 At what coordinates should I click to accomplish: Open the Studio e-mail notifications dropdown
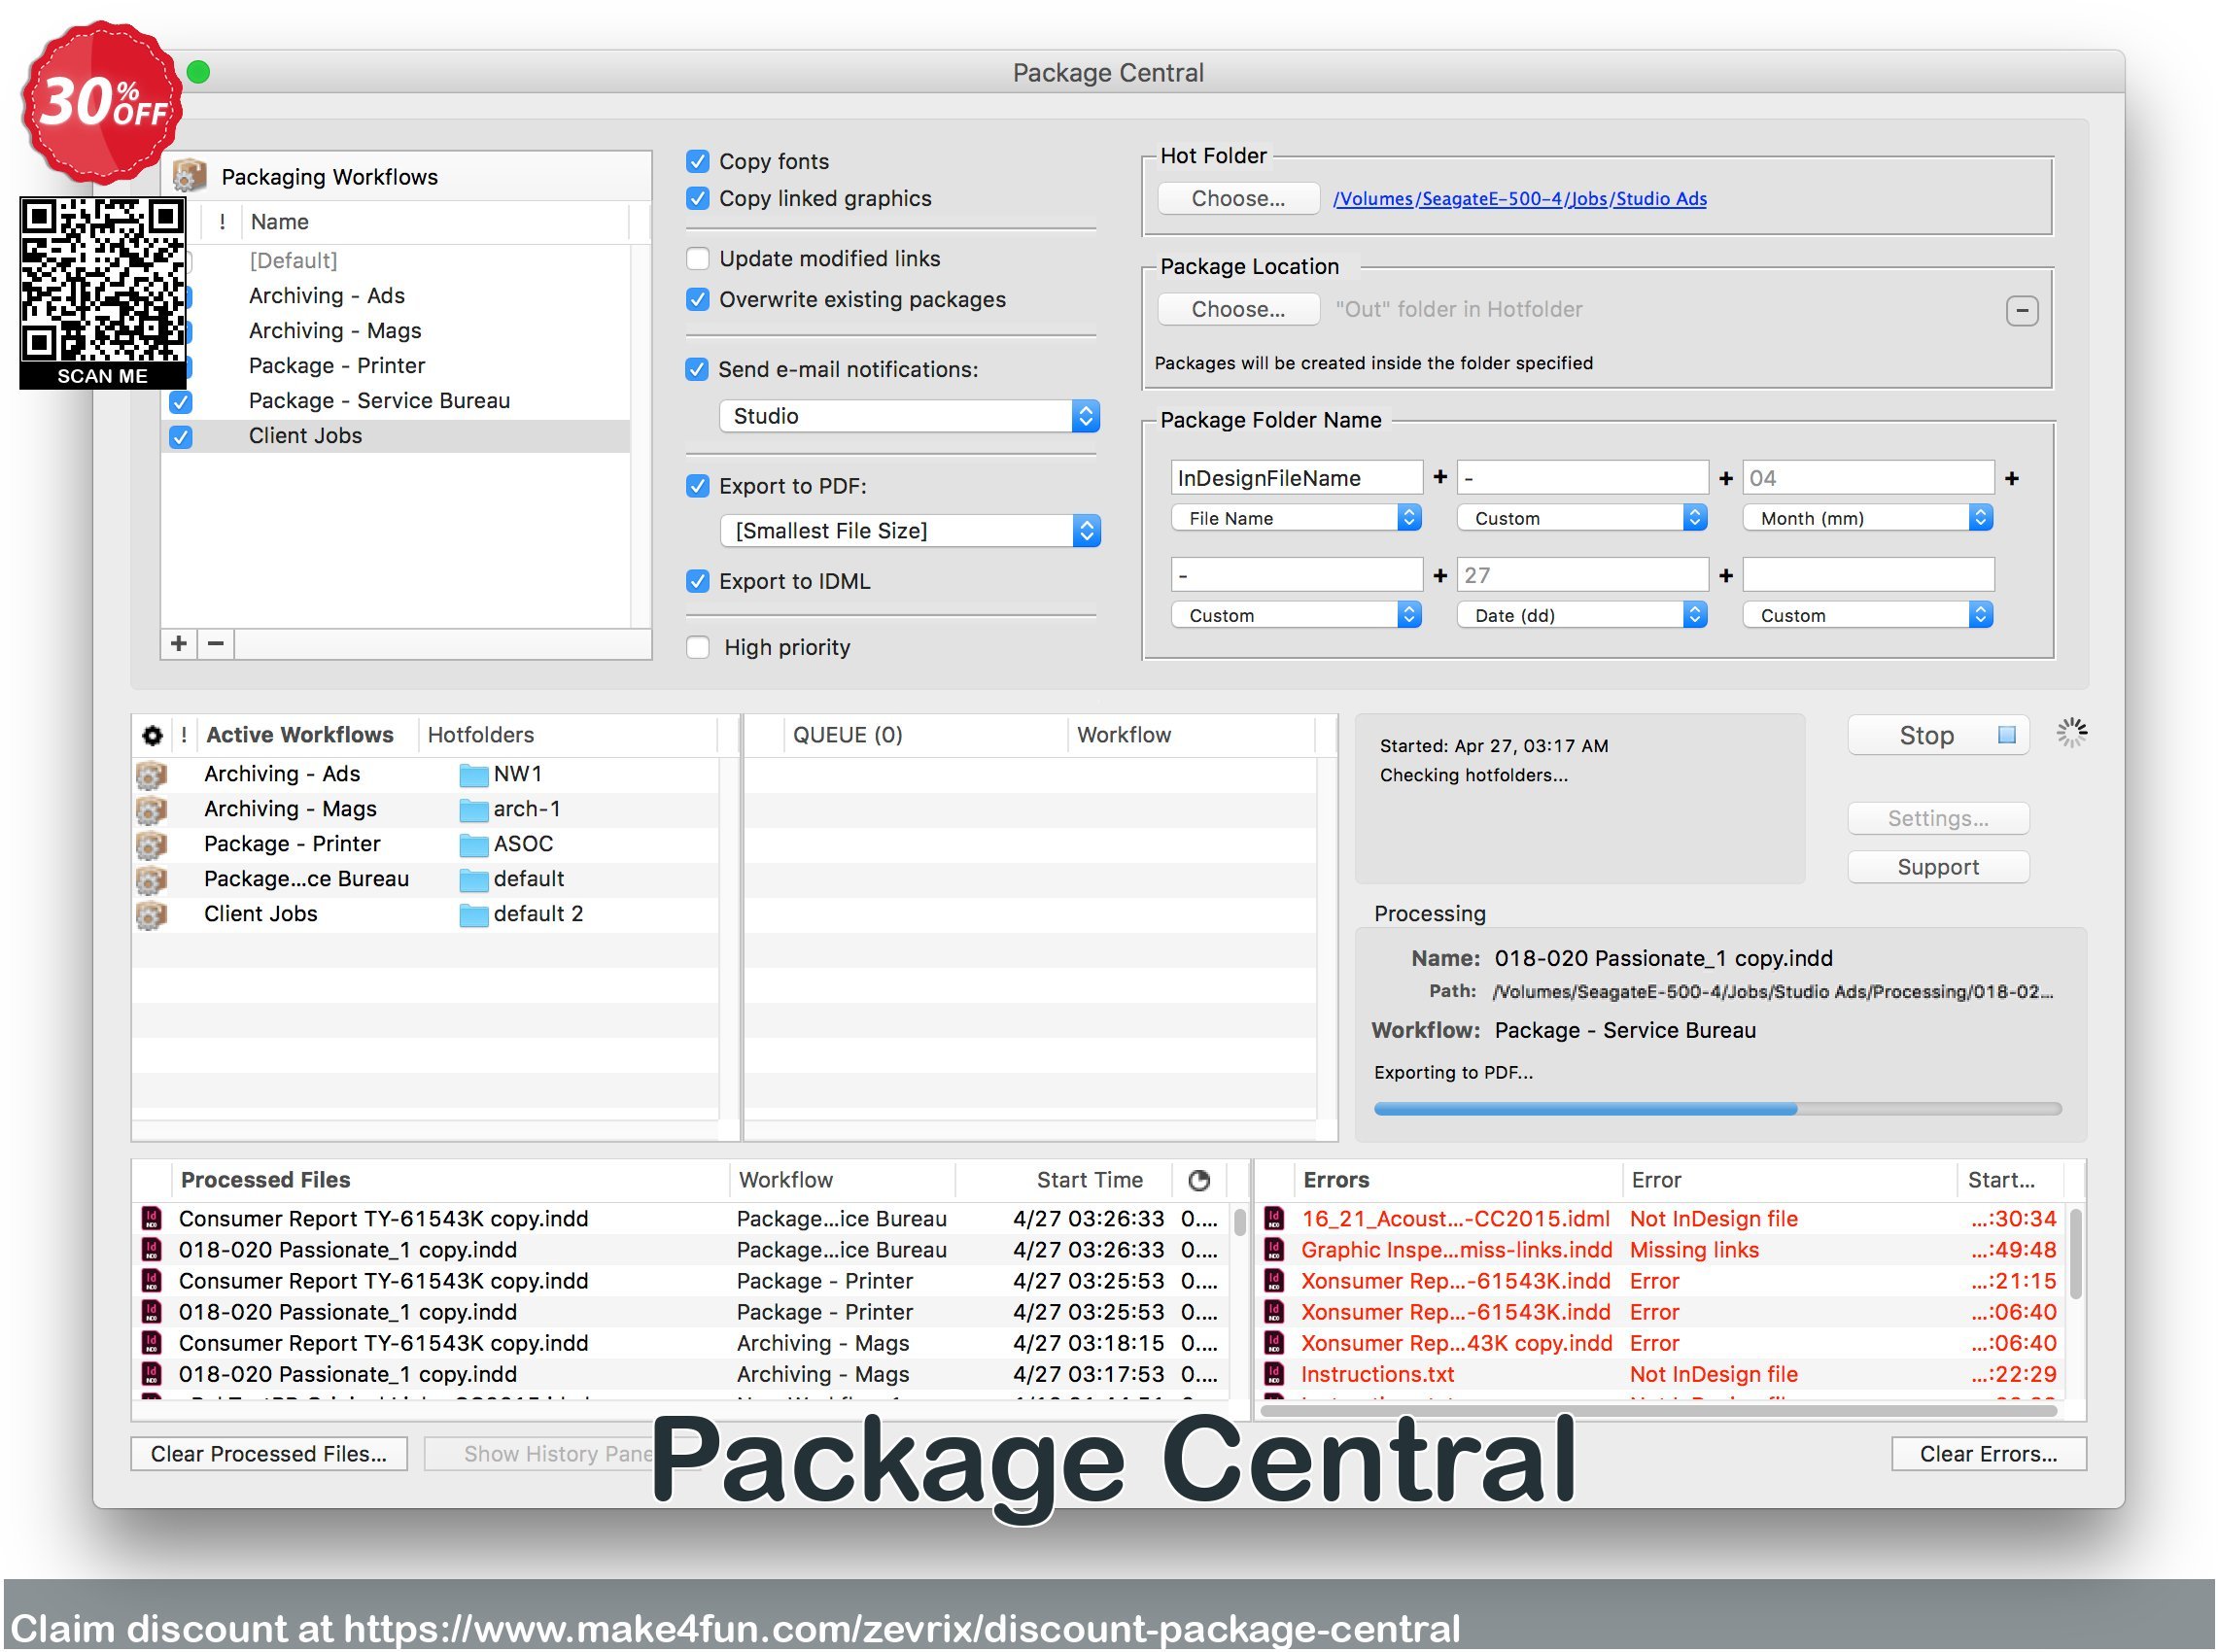[909, 416]
